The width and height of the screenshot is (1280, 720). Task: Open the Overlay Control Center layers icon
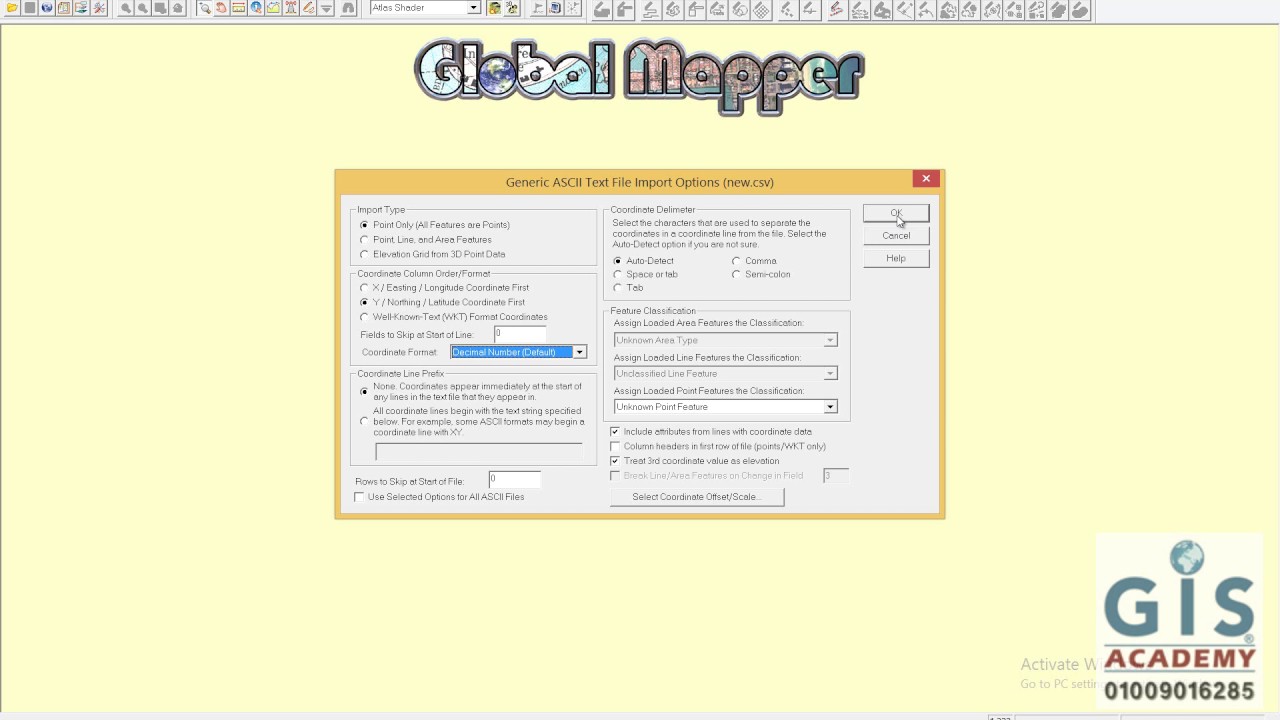pos(81,8)
